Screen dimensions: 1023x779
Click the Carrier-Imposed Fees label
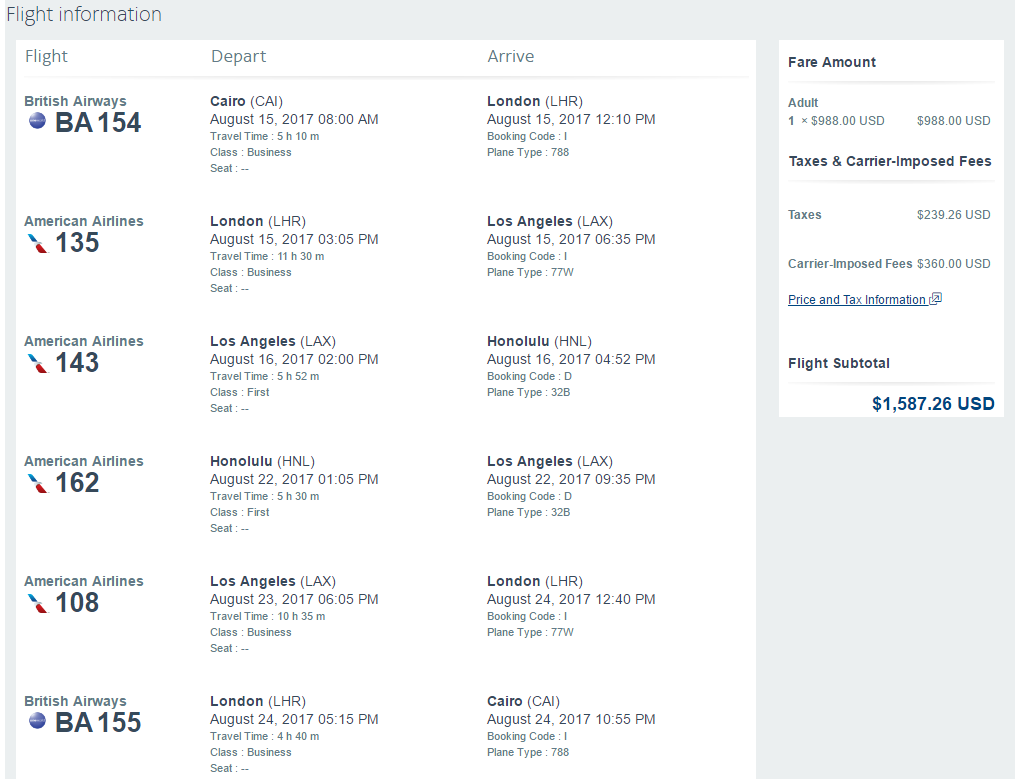tap(850, 264)
